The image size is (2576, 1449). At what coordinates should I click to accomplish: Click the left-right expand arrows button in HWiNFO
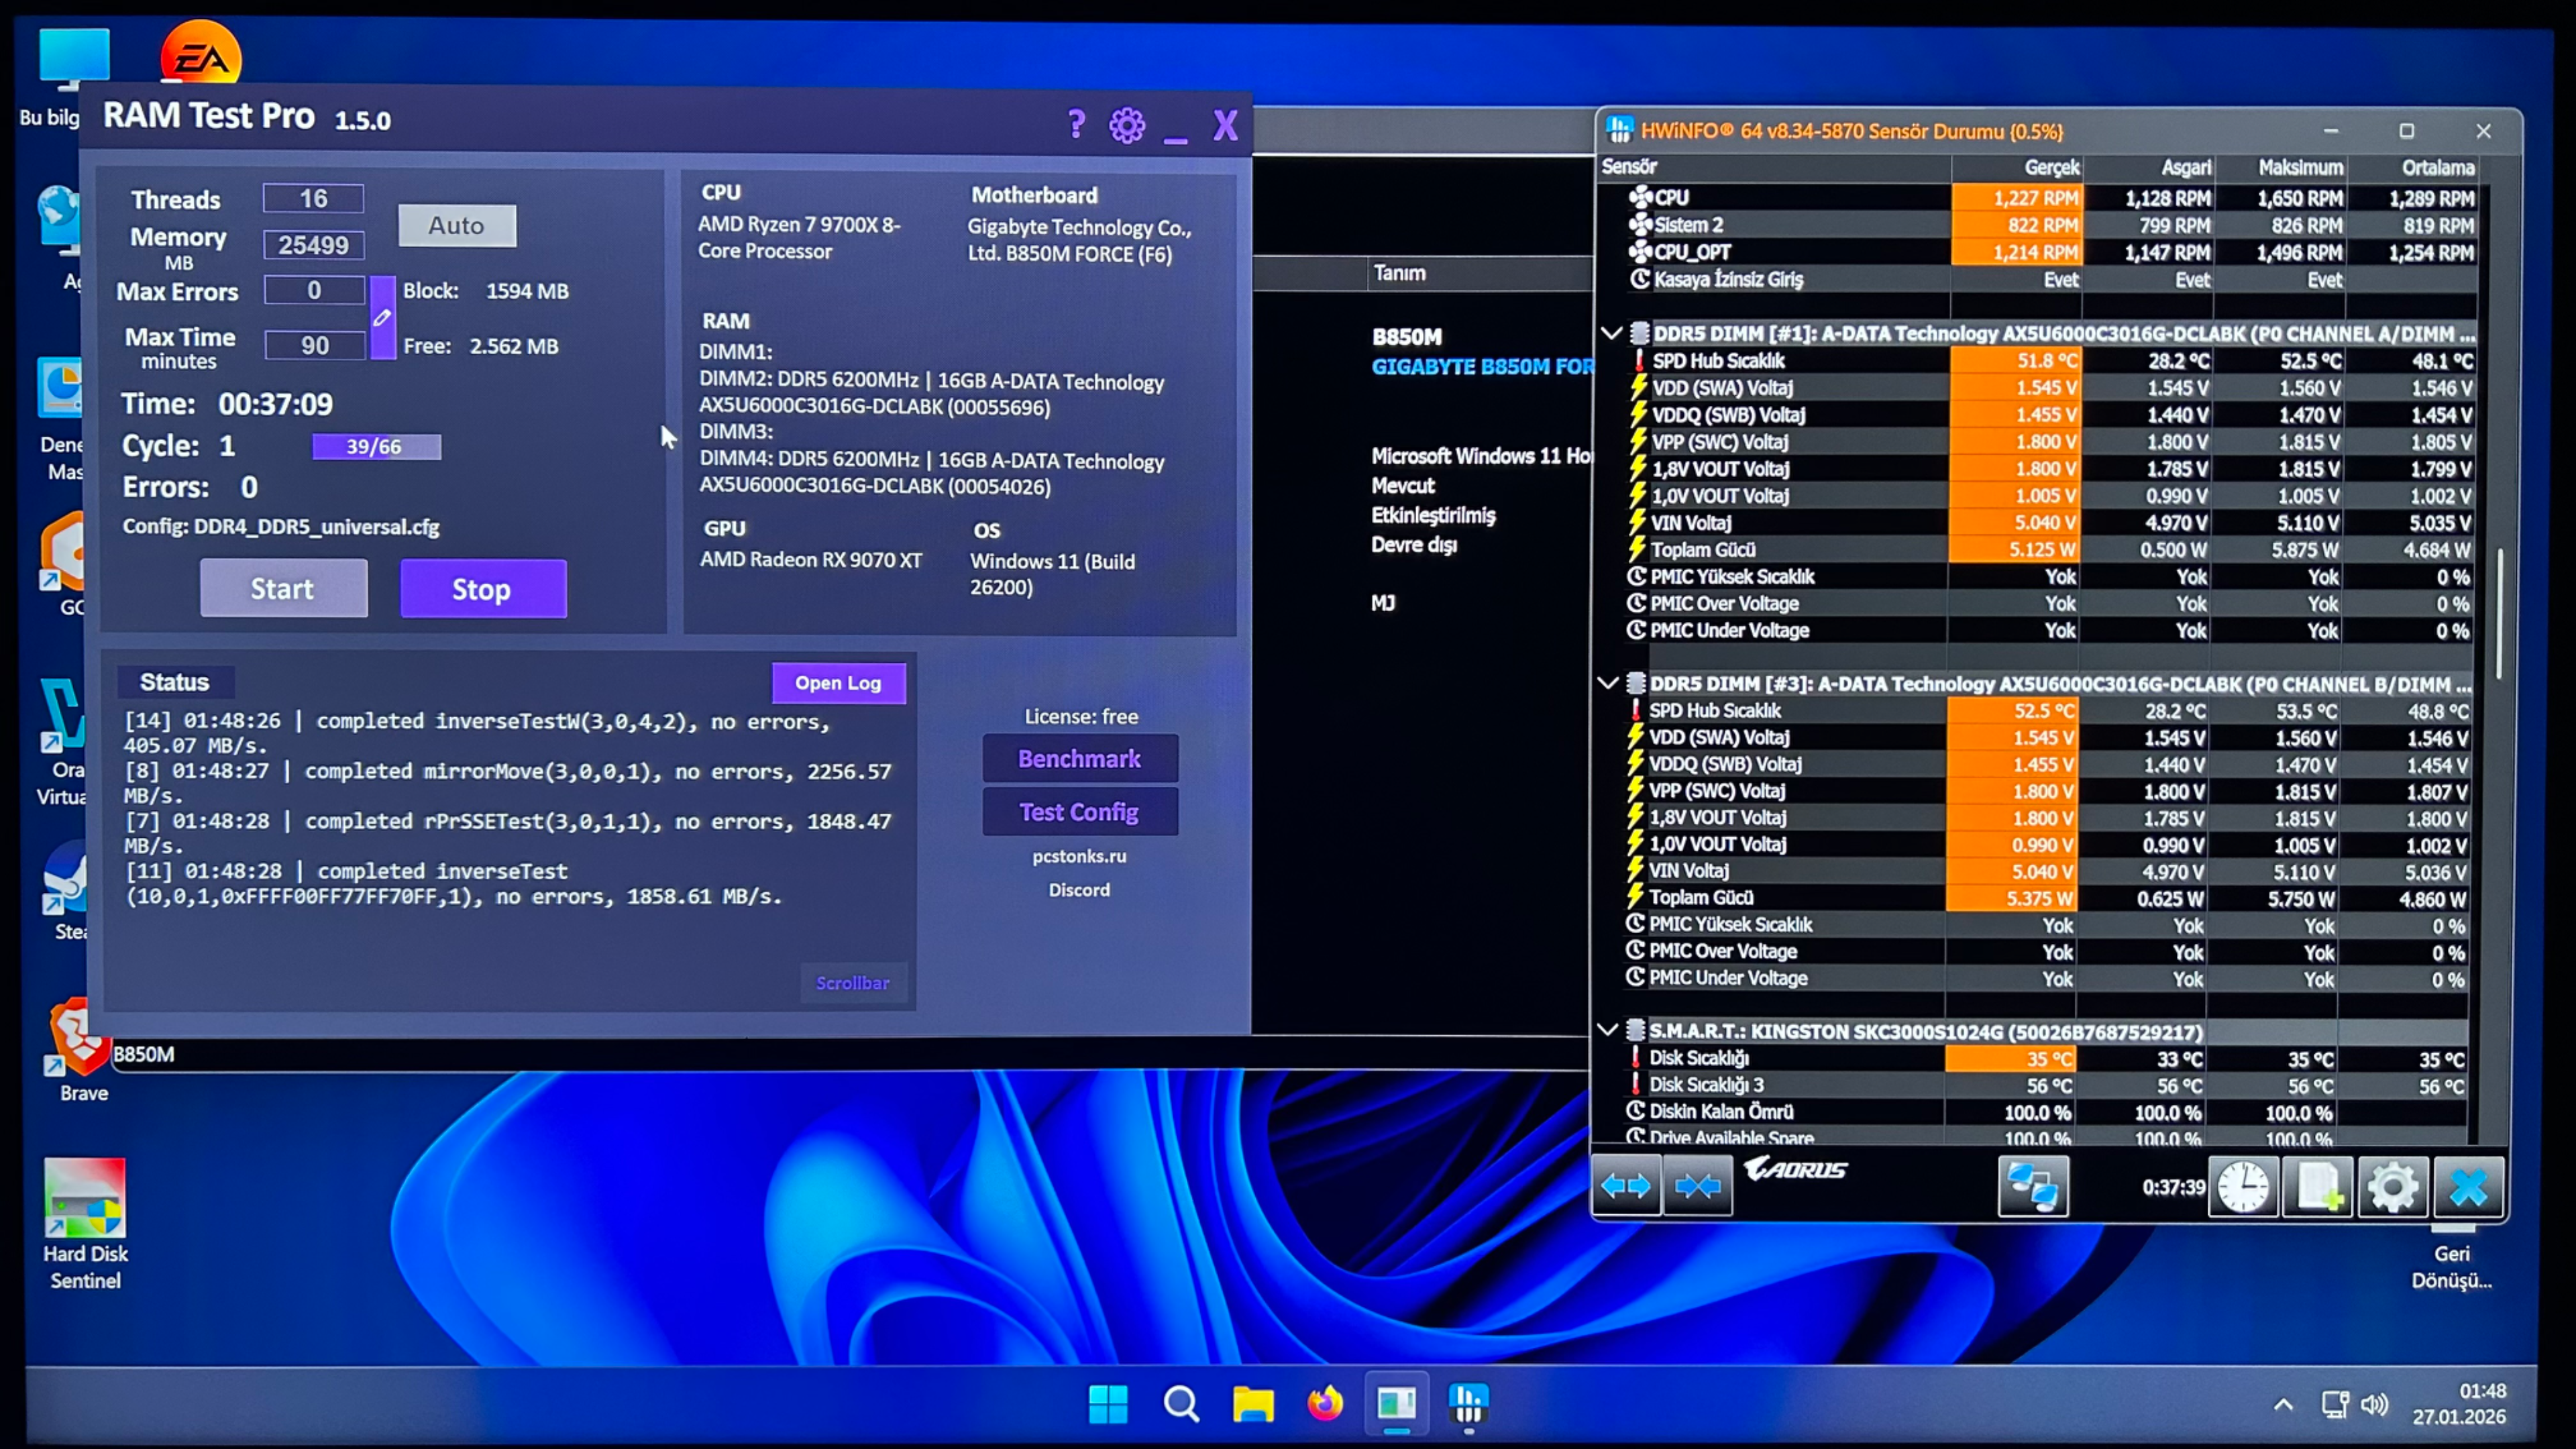tap(1626, 1186)
